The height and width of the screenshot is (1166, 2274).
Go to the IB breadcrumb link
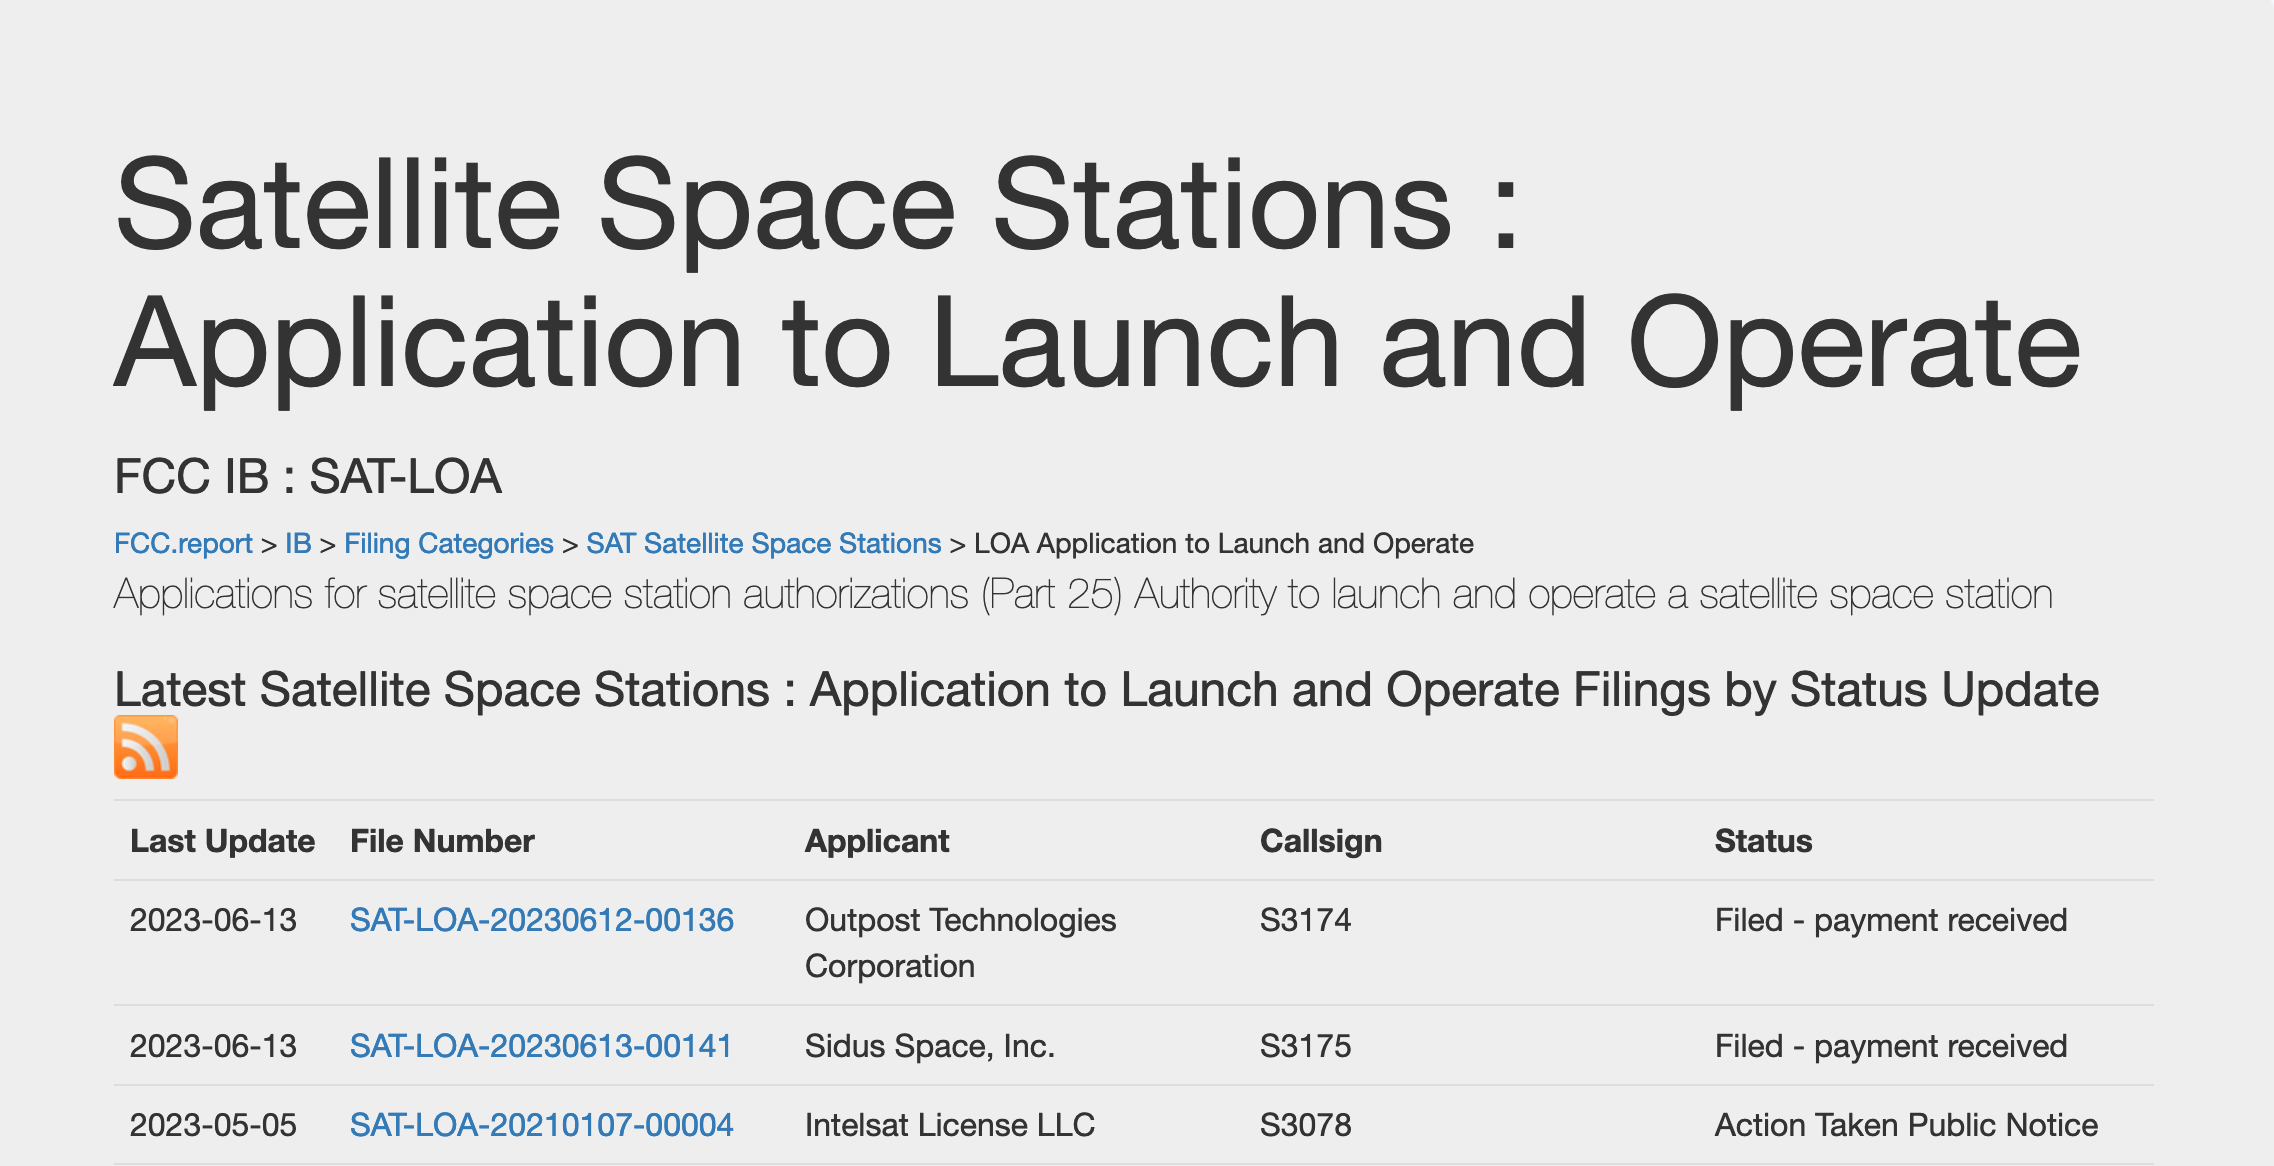point(298,543)
